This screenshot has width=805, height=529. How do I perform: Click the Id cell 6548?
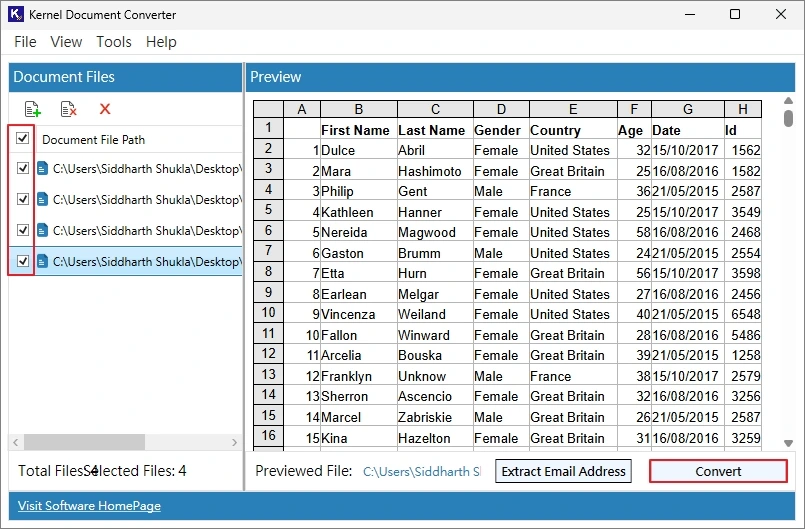tap(742, 314)
